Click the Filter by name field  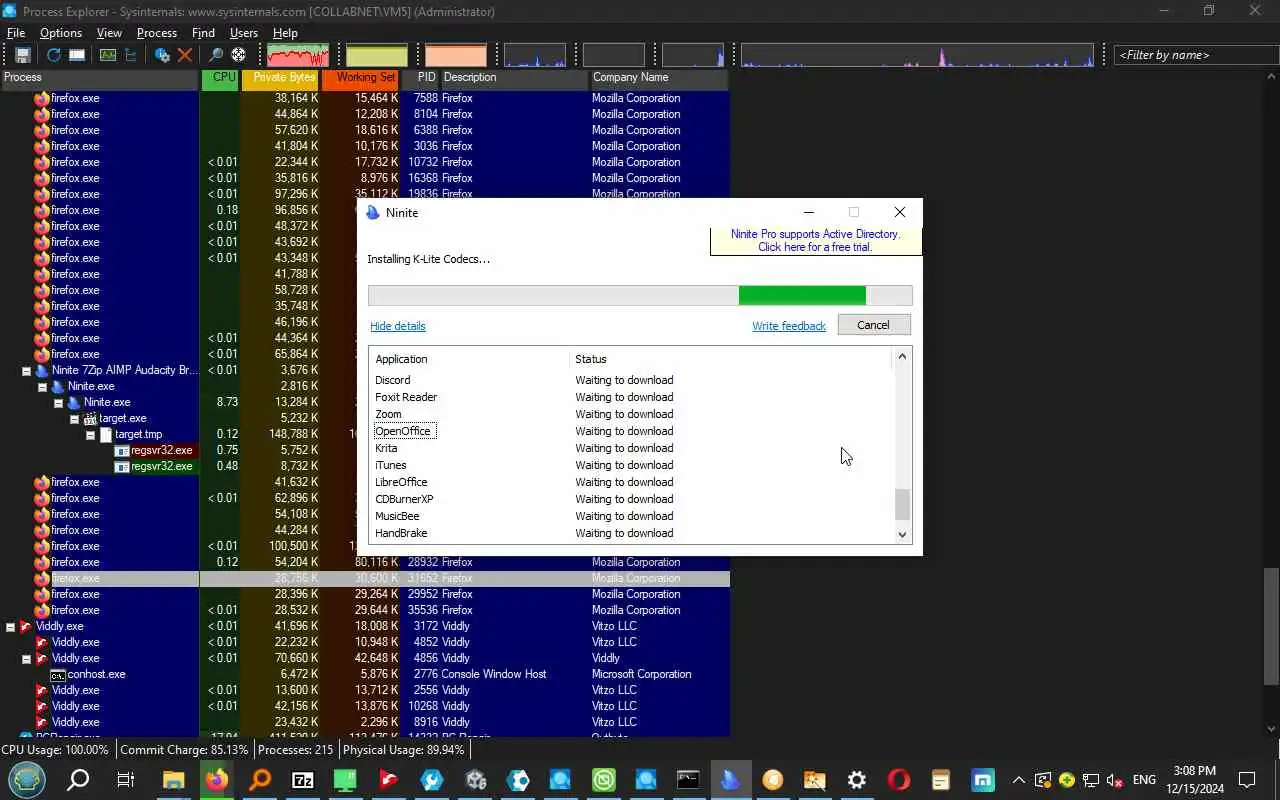(x=1196, y=55)
